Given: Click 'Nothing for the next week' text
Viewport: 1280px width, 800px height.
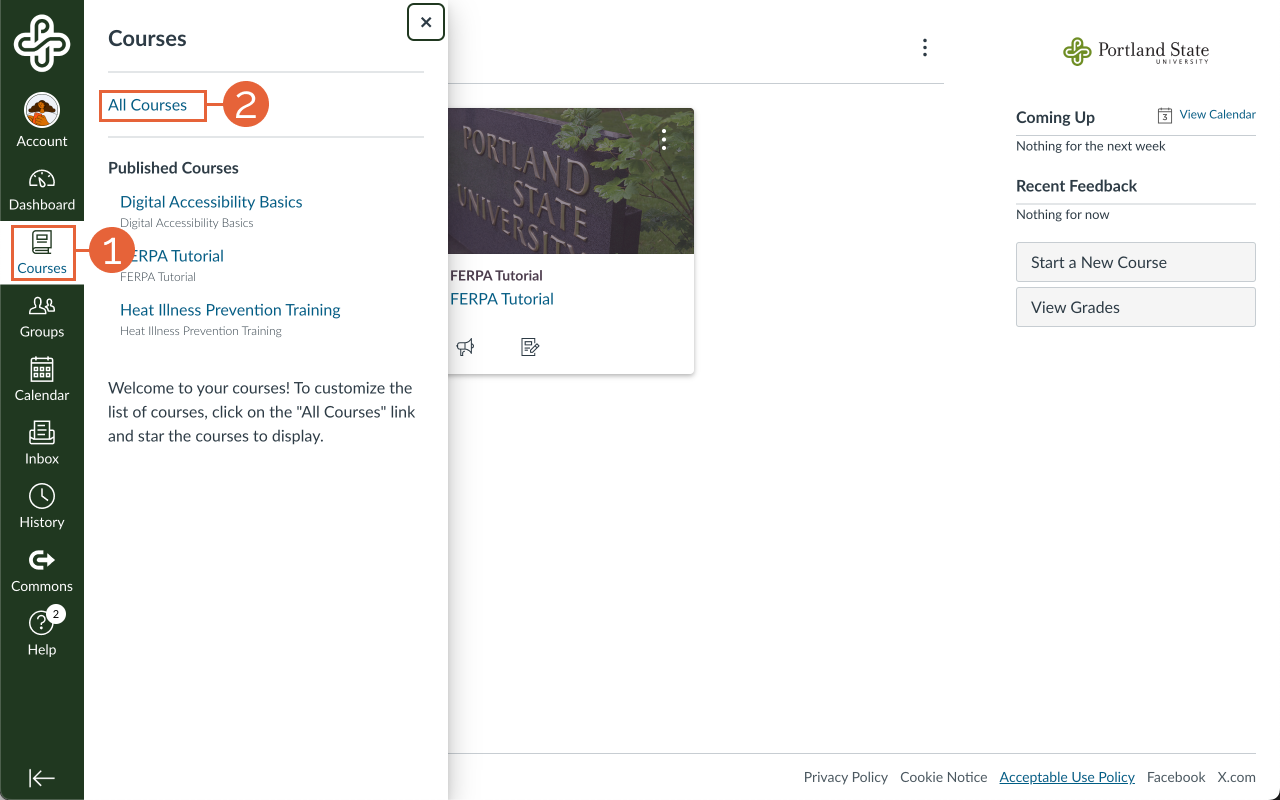Looking at the screenshot, I should (x=1091, y=146).
